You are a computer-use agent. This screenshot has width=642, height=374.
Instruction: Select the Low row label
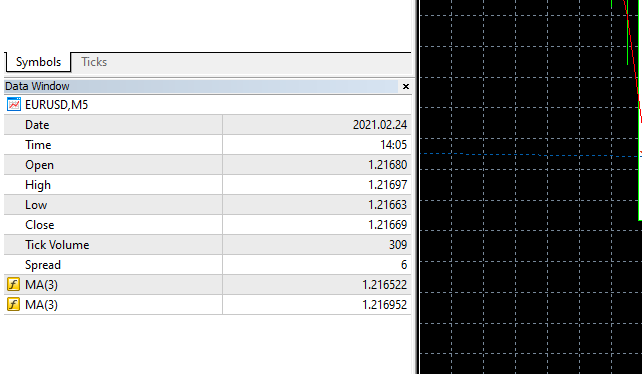pyautogui.click(x=36, y=205)
